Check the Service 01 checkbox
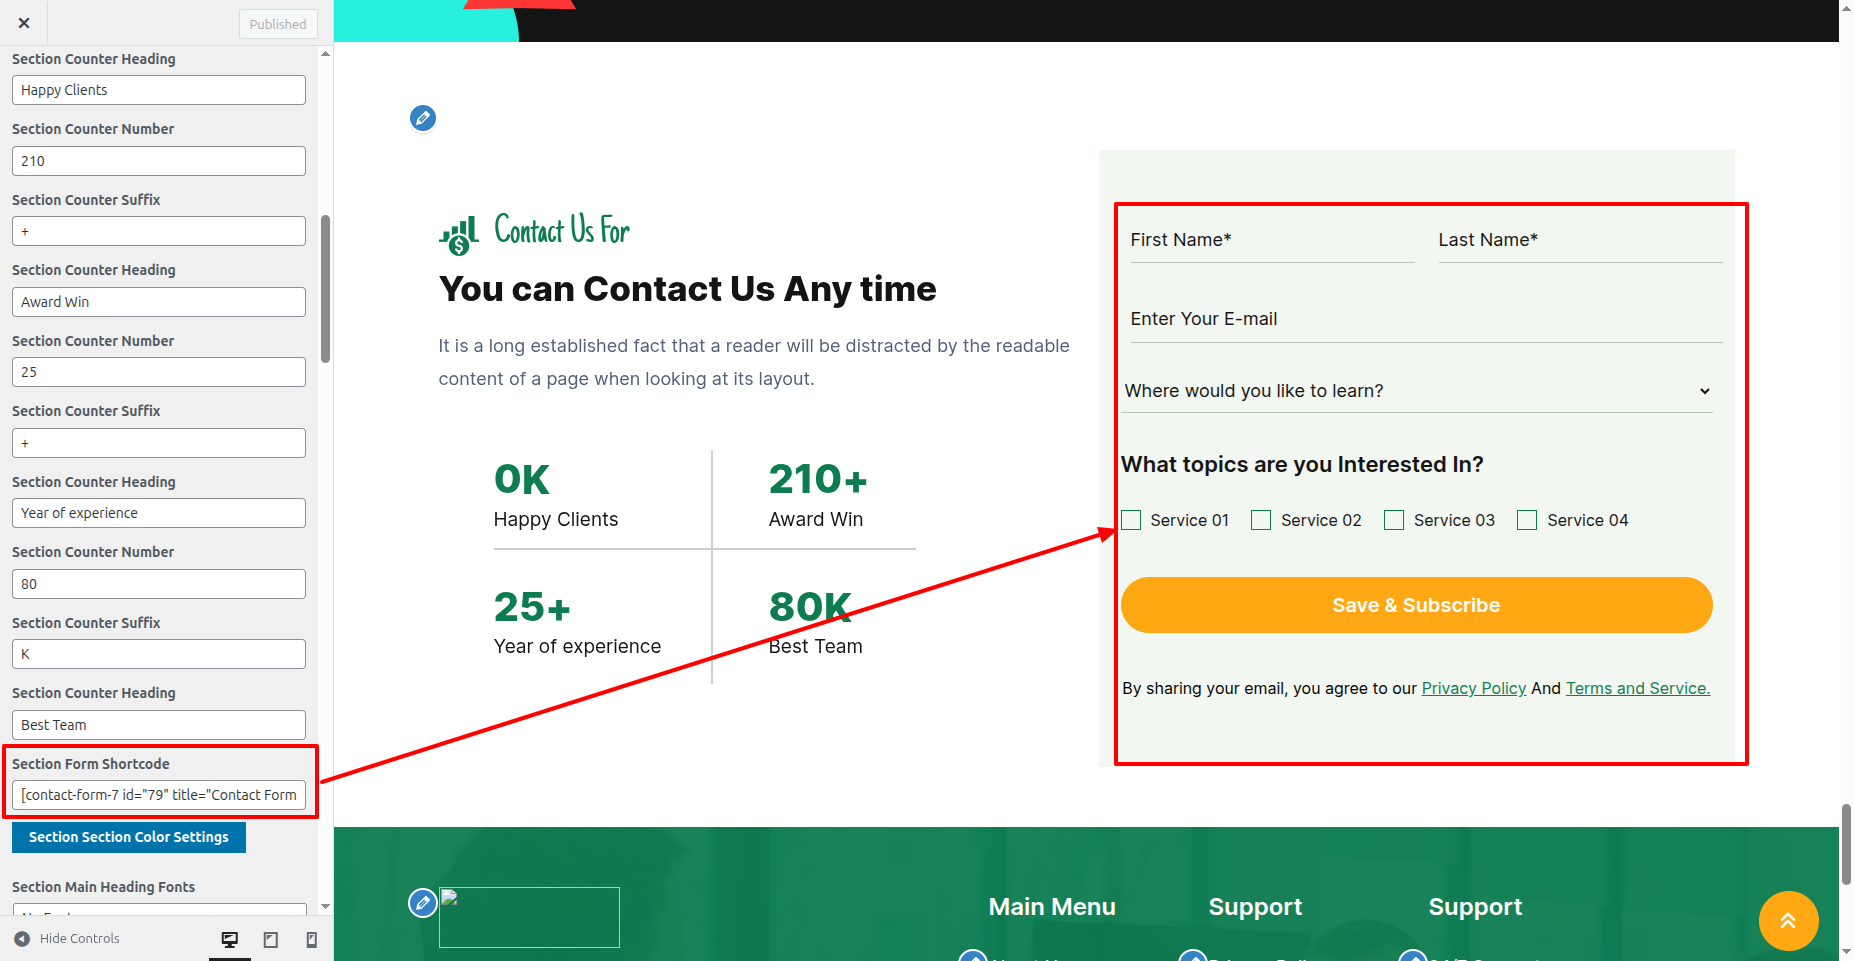 1131,520
